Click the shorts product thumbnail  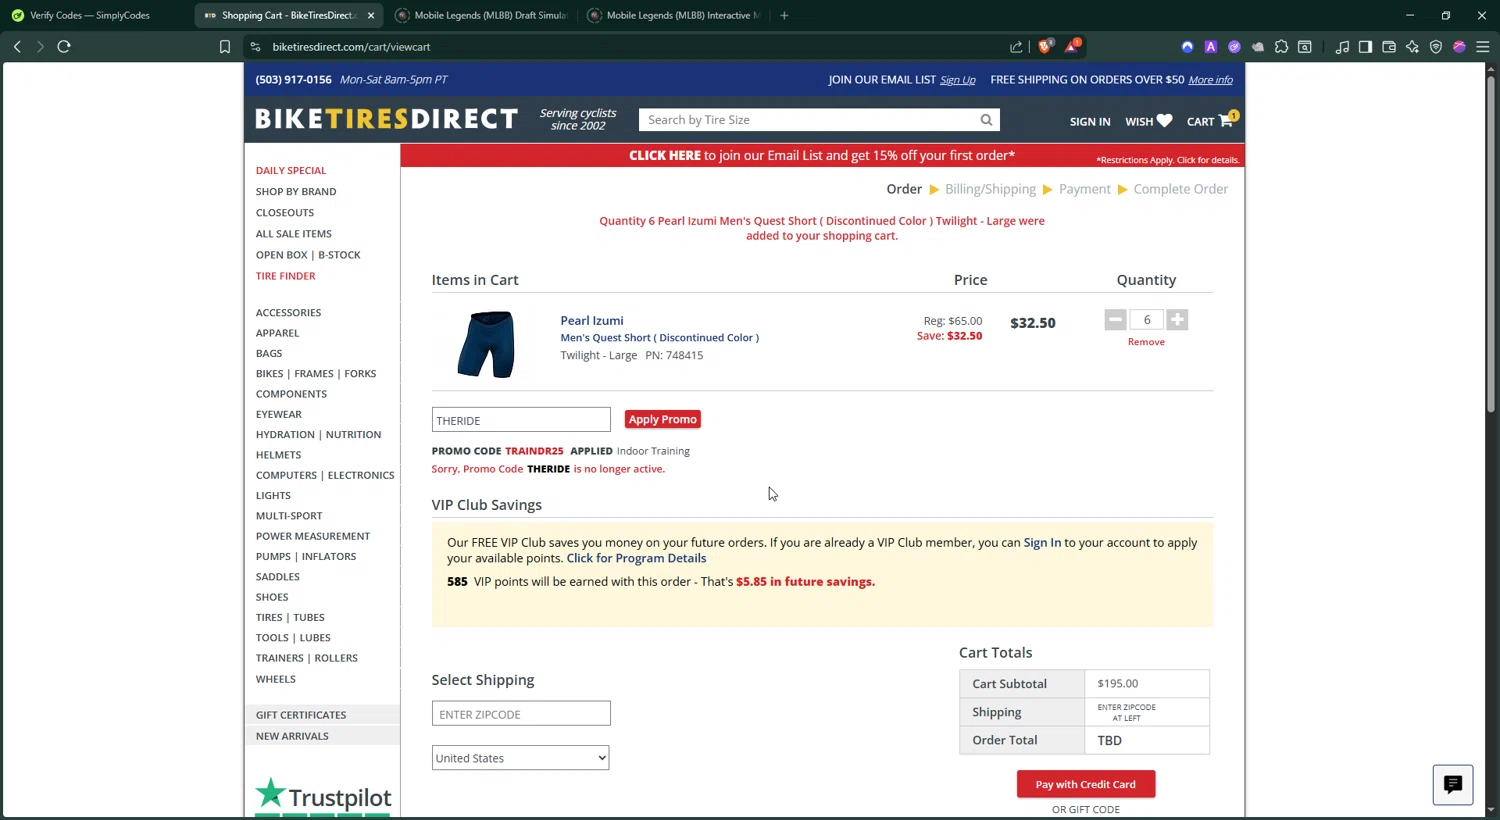point(486,344)
